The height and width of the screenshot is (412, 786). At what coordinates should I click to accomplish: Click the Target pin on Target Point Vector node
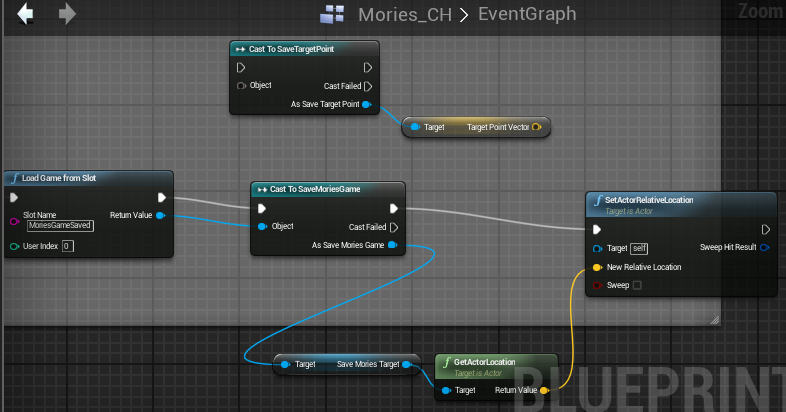[x=415, y=127]
